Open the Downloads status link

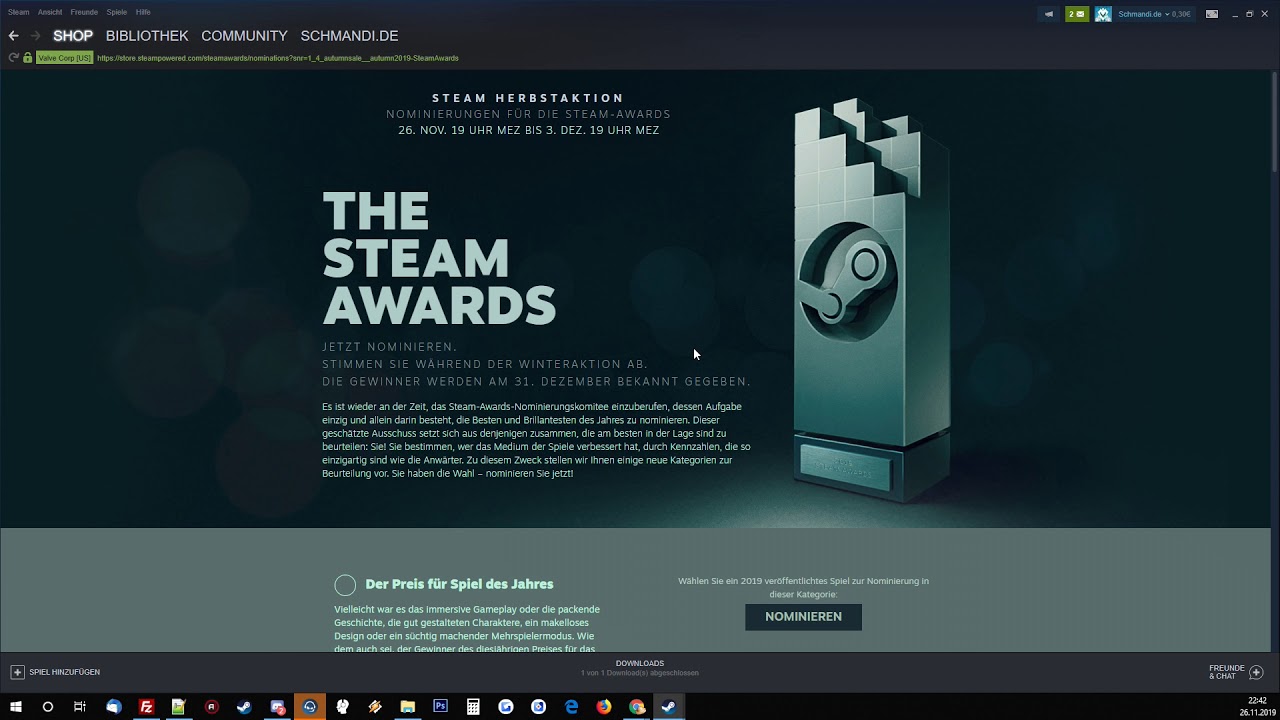tap(640, 668)
